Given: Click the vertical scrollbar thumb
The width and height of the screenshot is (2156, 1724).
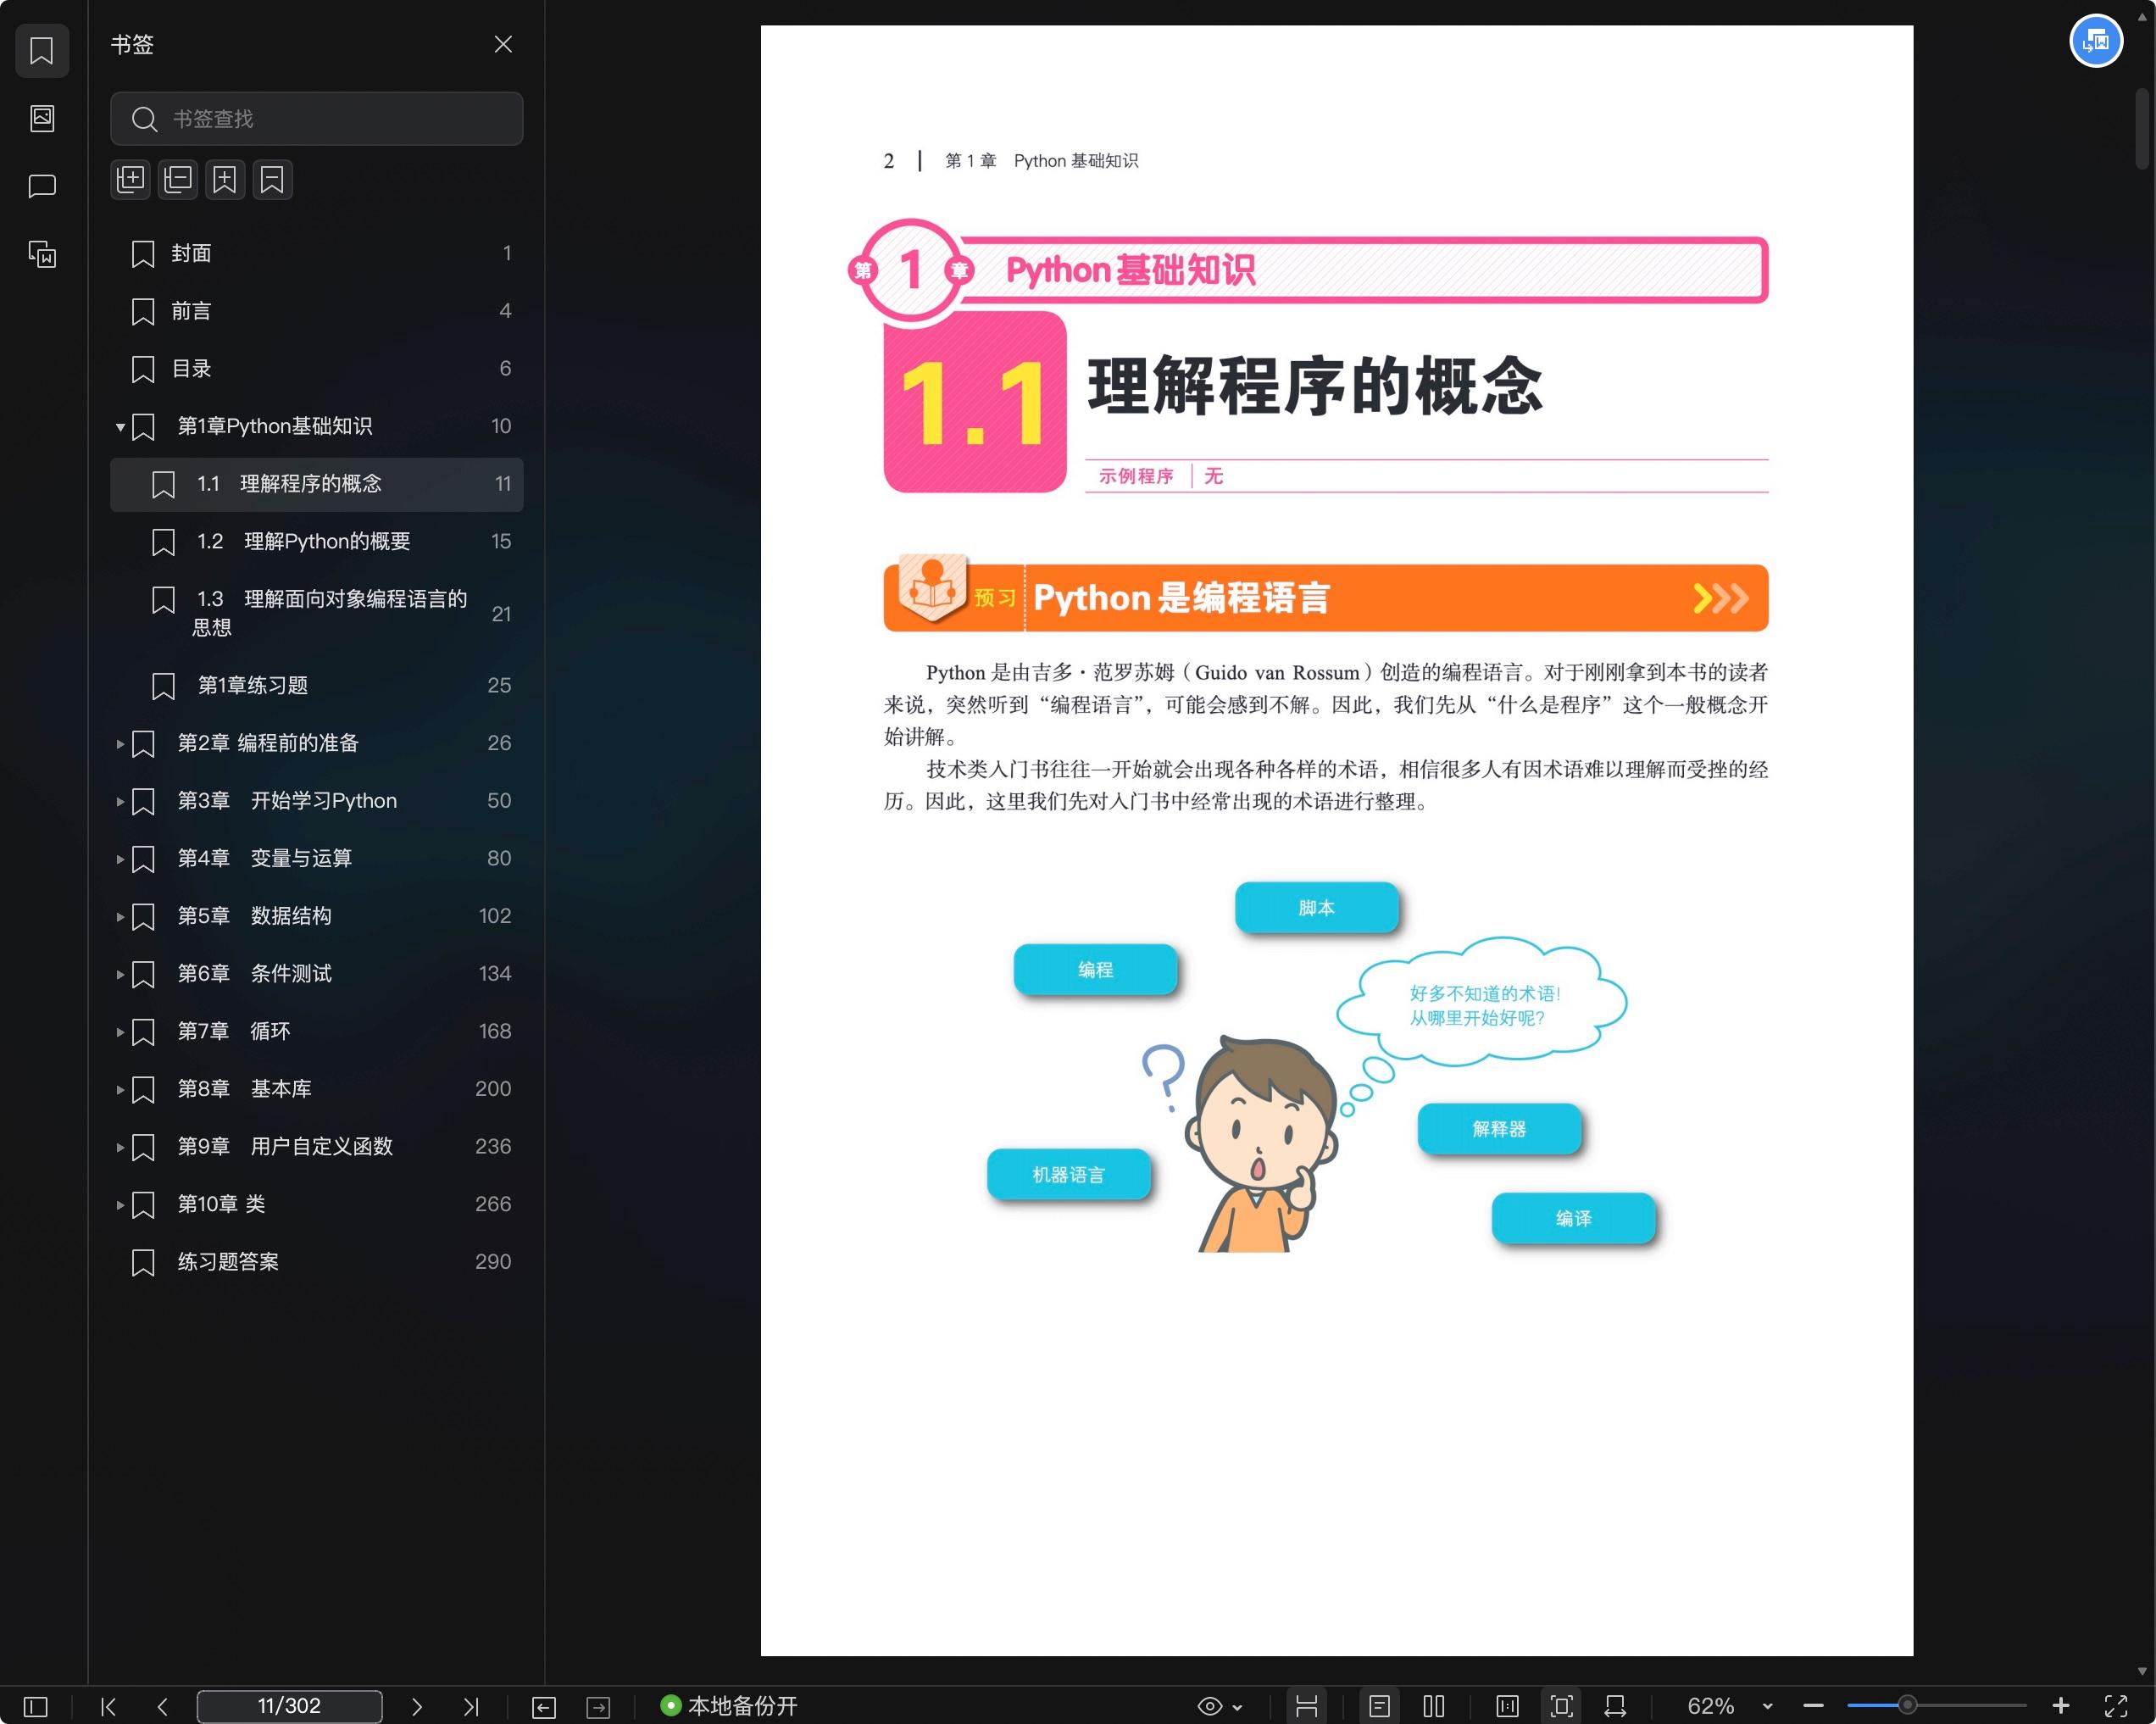Looking at the screenshot, I should (x=2142, y=130).
